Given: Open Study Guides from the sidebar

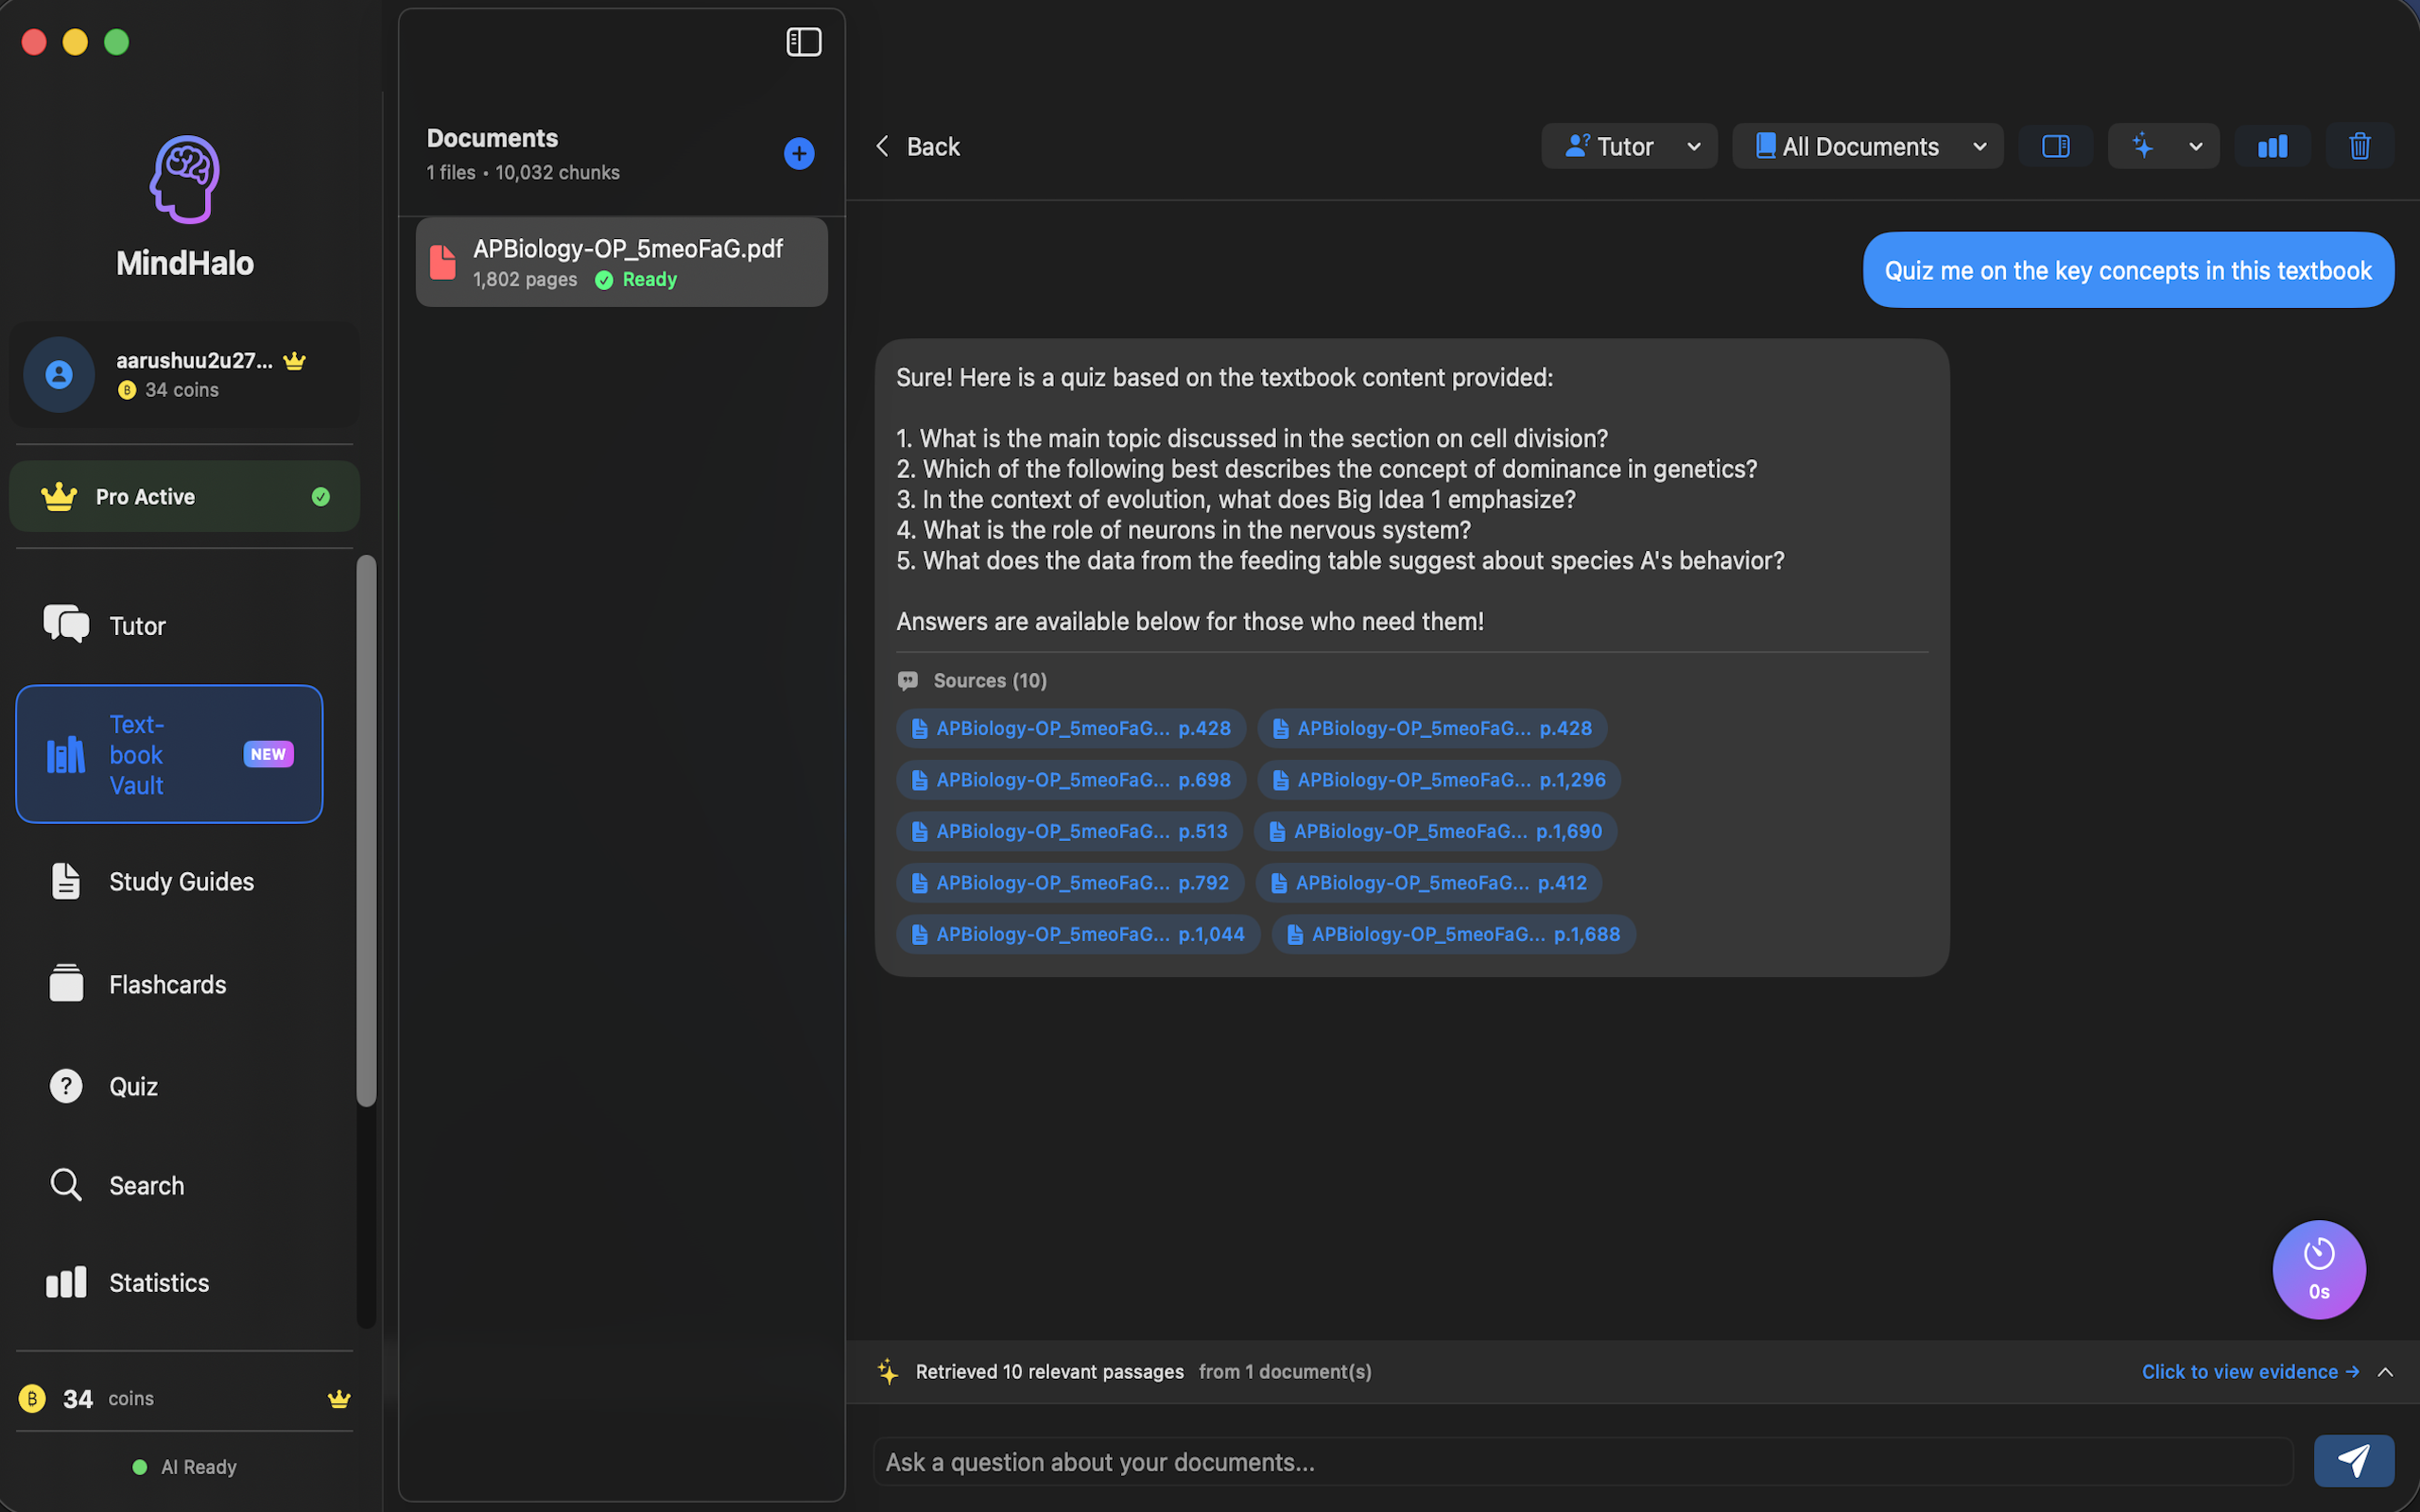Looking at the screenshot, I should pos(181,881).
